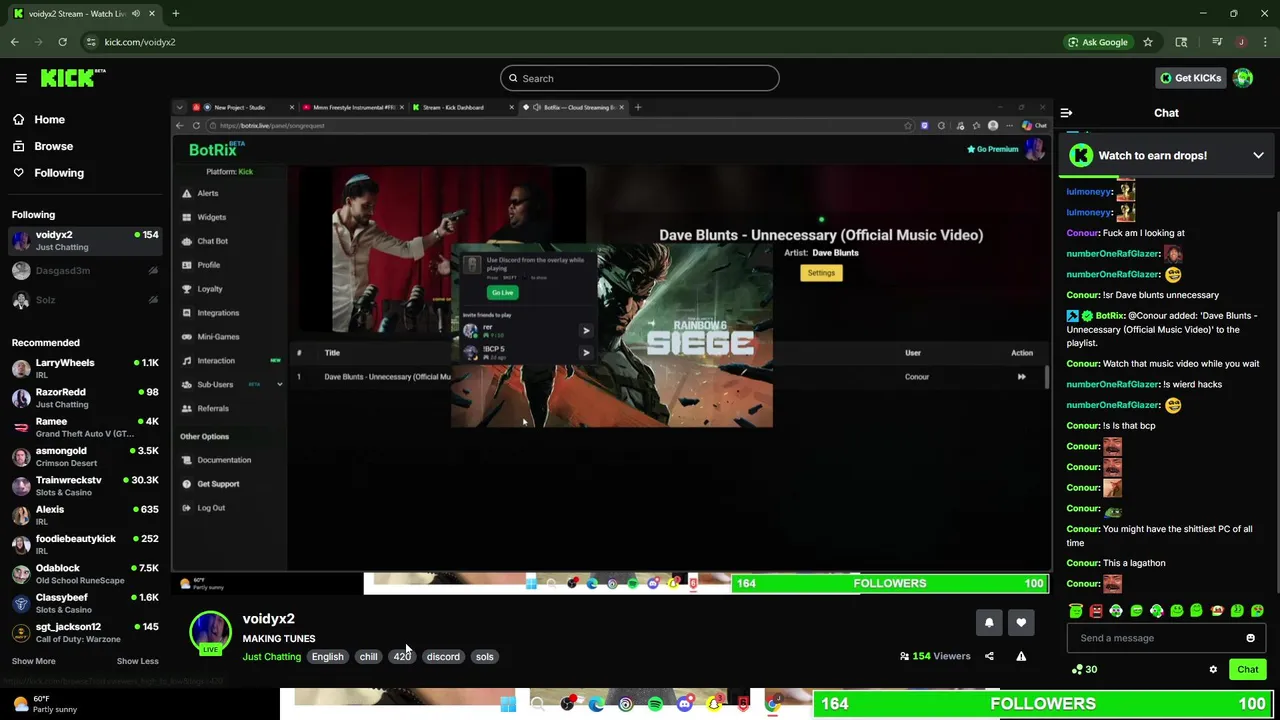1280x720 pixels.
Task: Send message with green Chat button
Action: coord(1248,670)
